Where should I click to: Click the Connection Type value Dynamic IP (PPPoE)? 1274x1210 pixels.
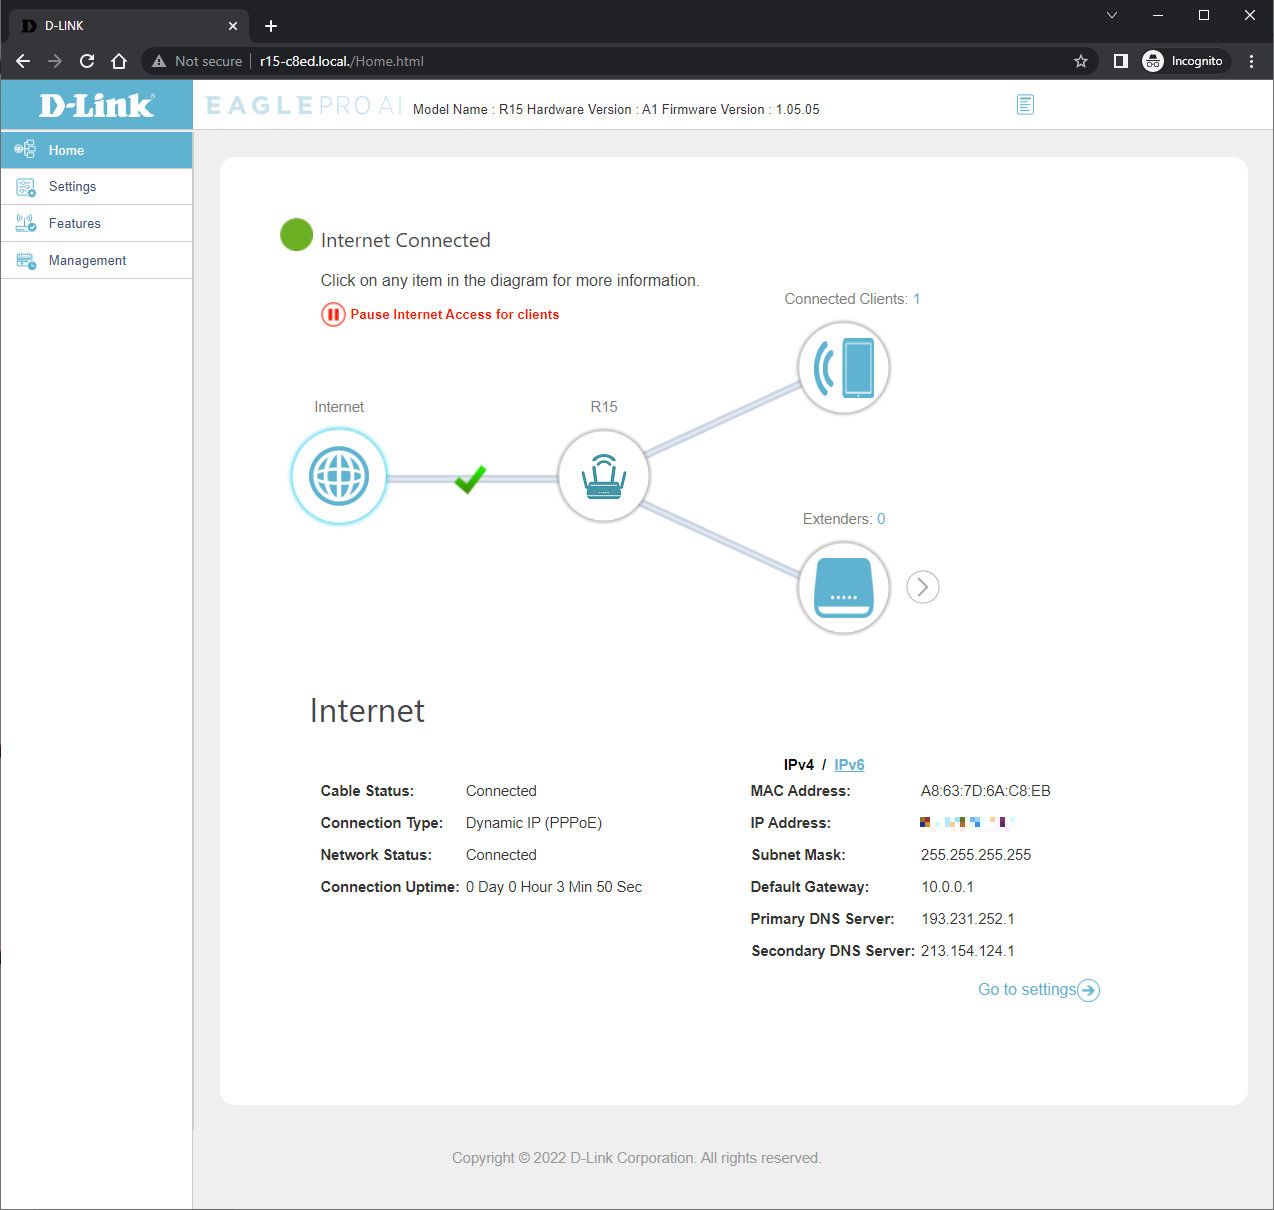[x=534, y=823]
